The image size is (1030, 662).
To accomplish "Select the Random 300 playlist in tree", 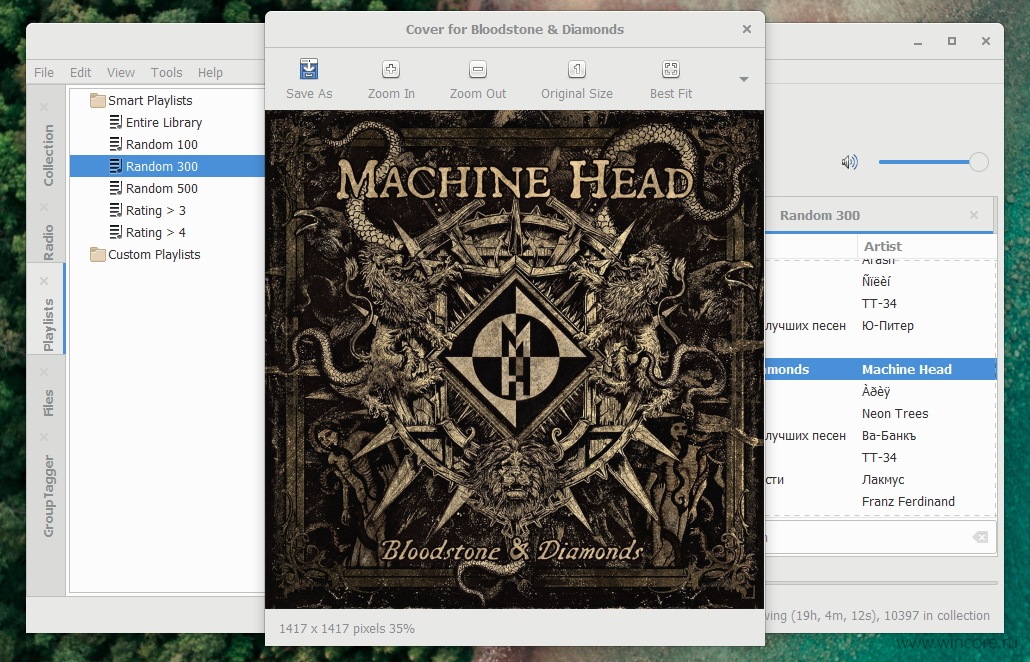I will coord(162,166).
